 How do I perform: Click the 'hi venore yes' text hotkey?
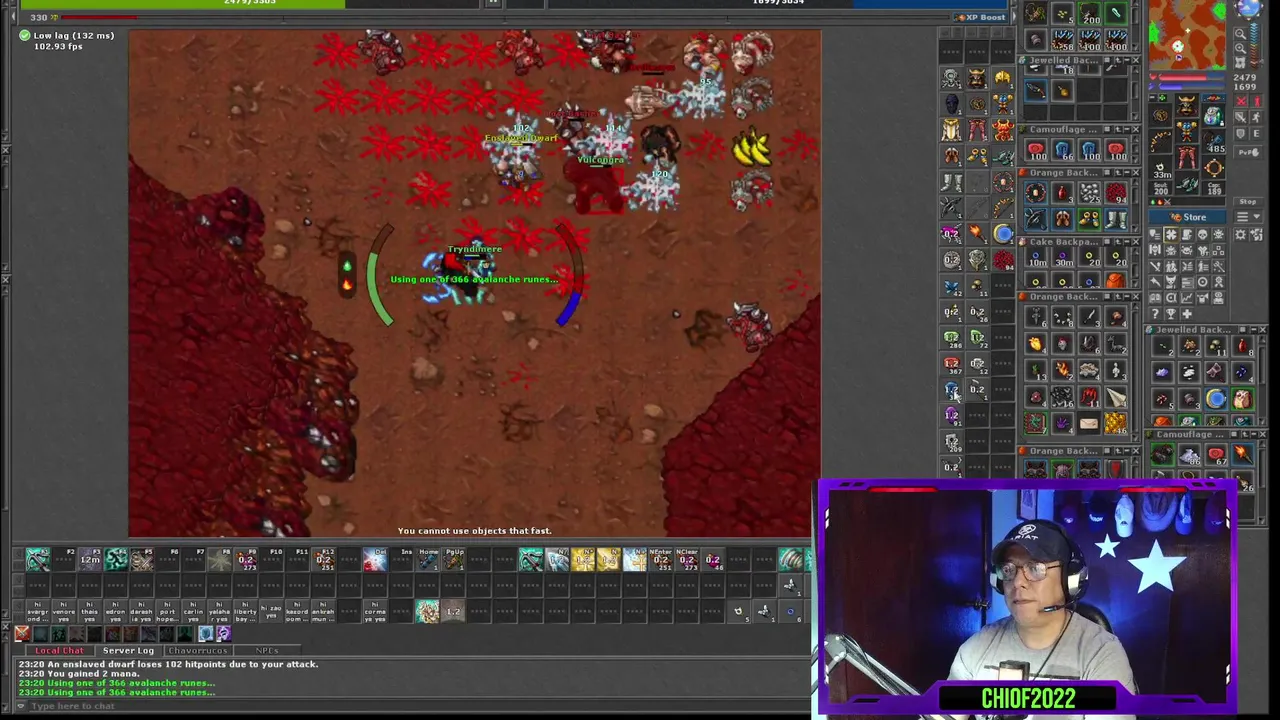[63, 612]
